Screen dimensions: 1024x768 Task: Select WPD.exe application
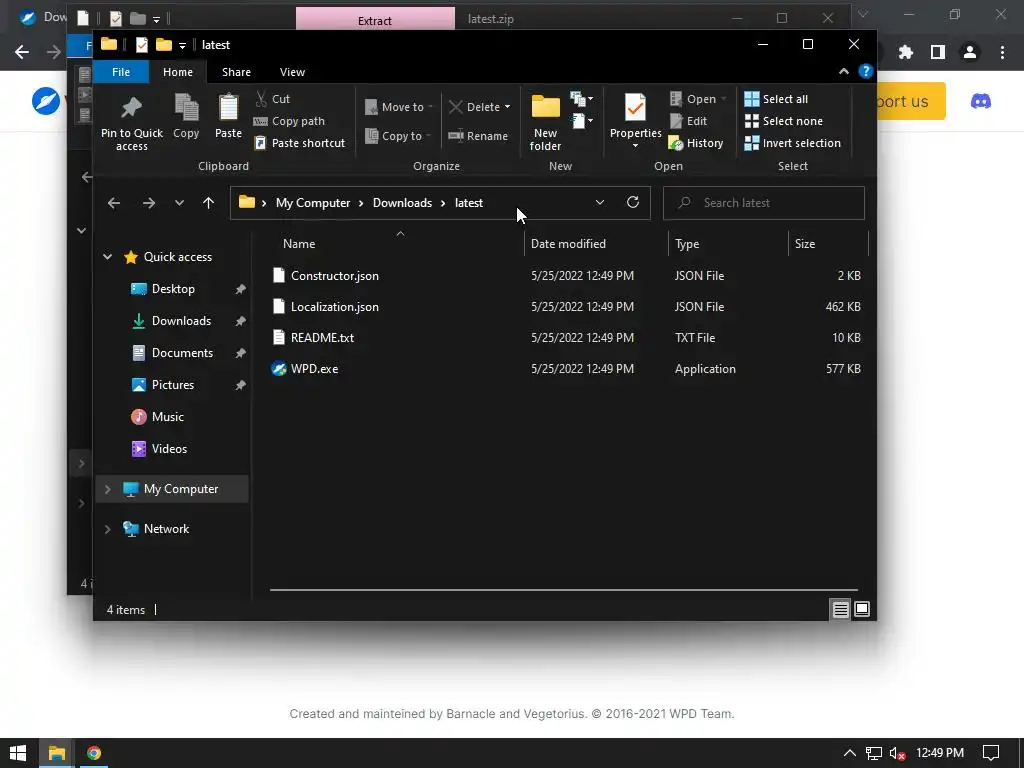pyautogui.click(x=314, y=369)
